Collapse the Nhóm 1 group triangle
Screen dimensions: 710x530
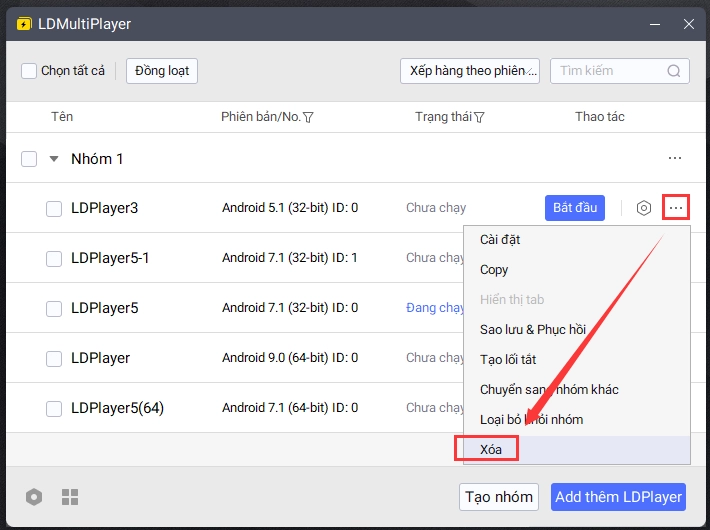point(54,159)
